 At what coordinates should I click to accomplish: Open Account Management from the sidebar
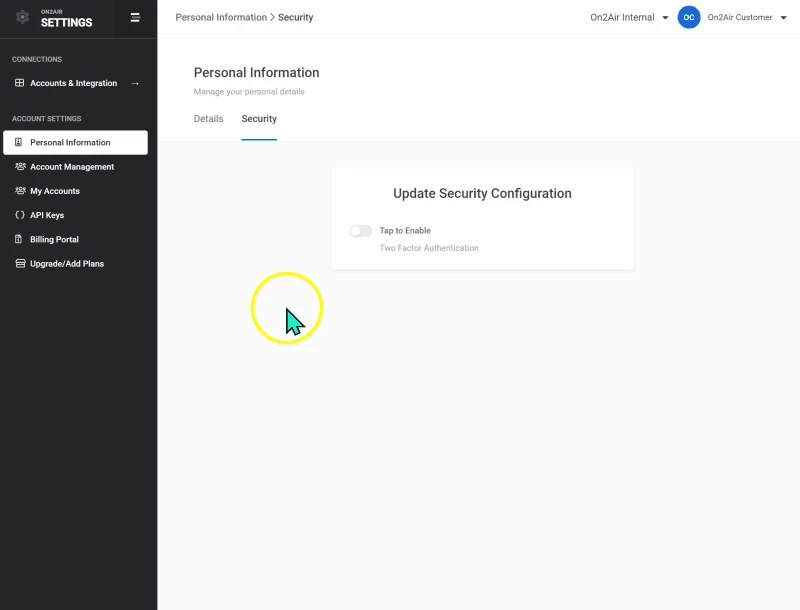71,167
